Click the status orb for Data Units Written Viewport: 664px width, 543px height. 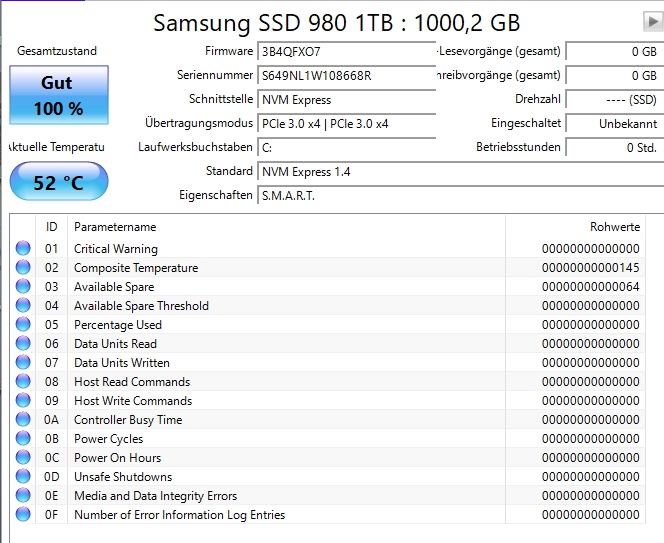[23, 363]
